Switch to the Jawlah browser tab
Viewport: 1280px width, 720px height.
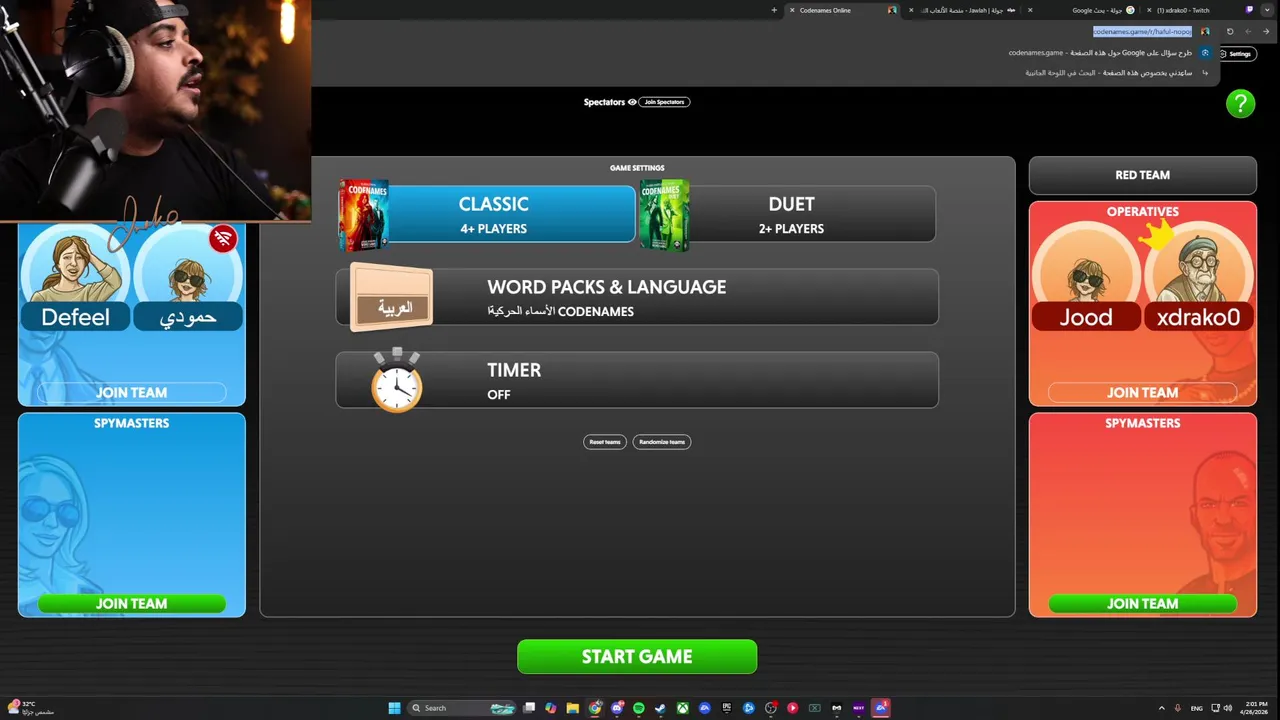(962, 10)
